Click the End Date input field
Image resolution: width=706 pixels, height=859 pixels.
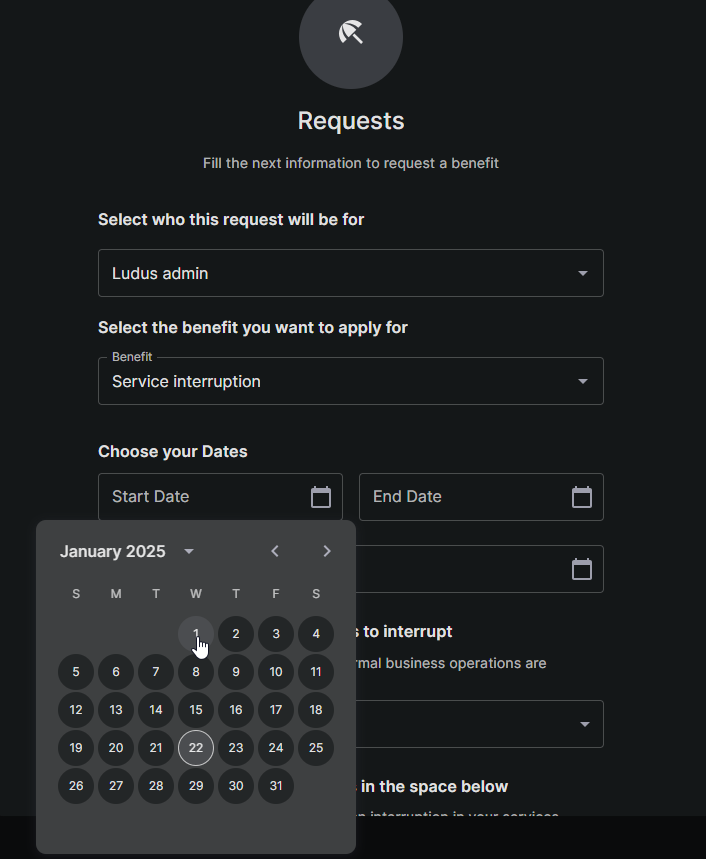pos(460,497)
